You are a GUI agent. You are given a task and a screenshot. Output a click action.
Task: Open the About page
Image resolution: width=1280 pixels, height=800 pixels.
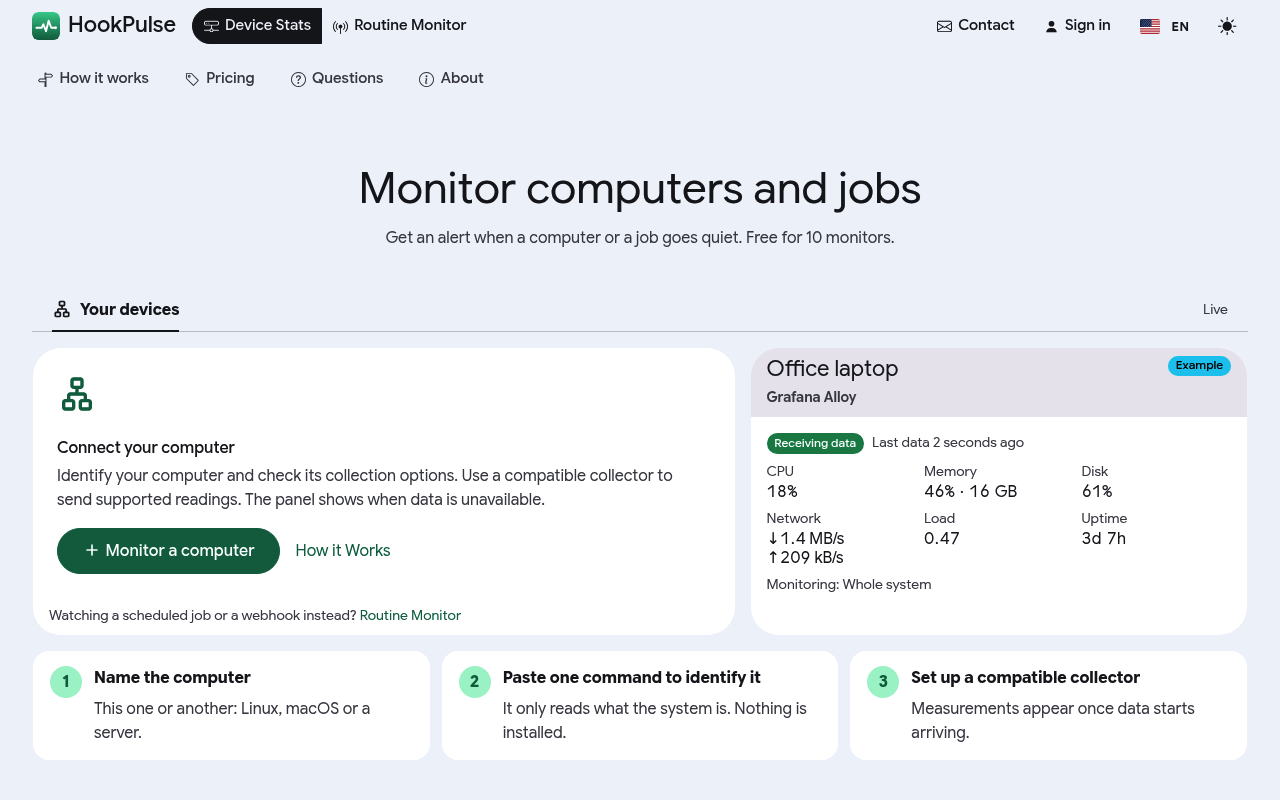(451, 78)
